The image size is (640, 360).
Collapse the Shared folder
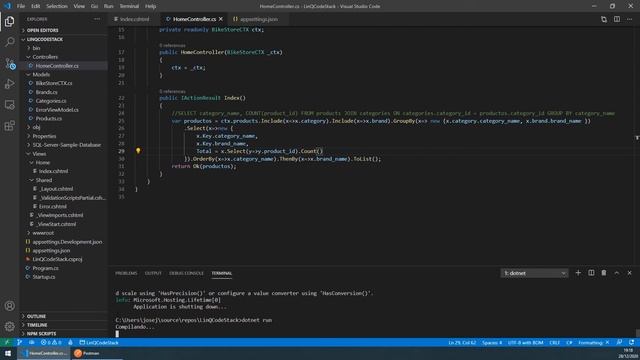point(64,180)
